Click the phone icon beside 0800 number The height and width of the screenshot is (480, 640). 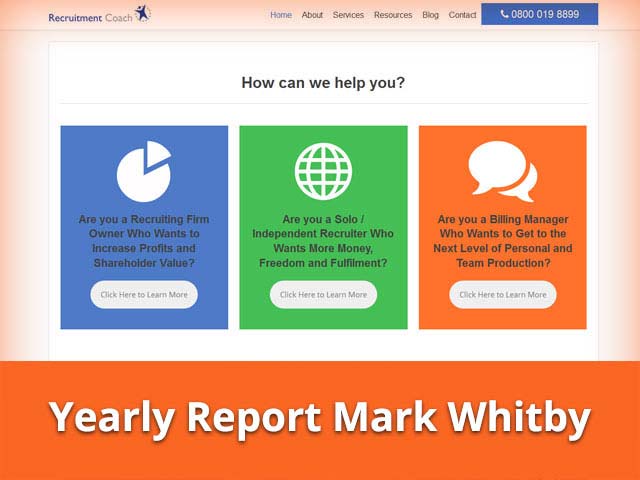[503, 15]
